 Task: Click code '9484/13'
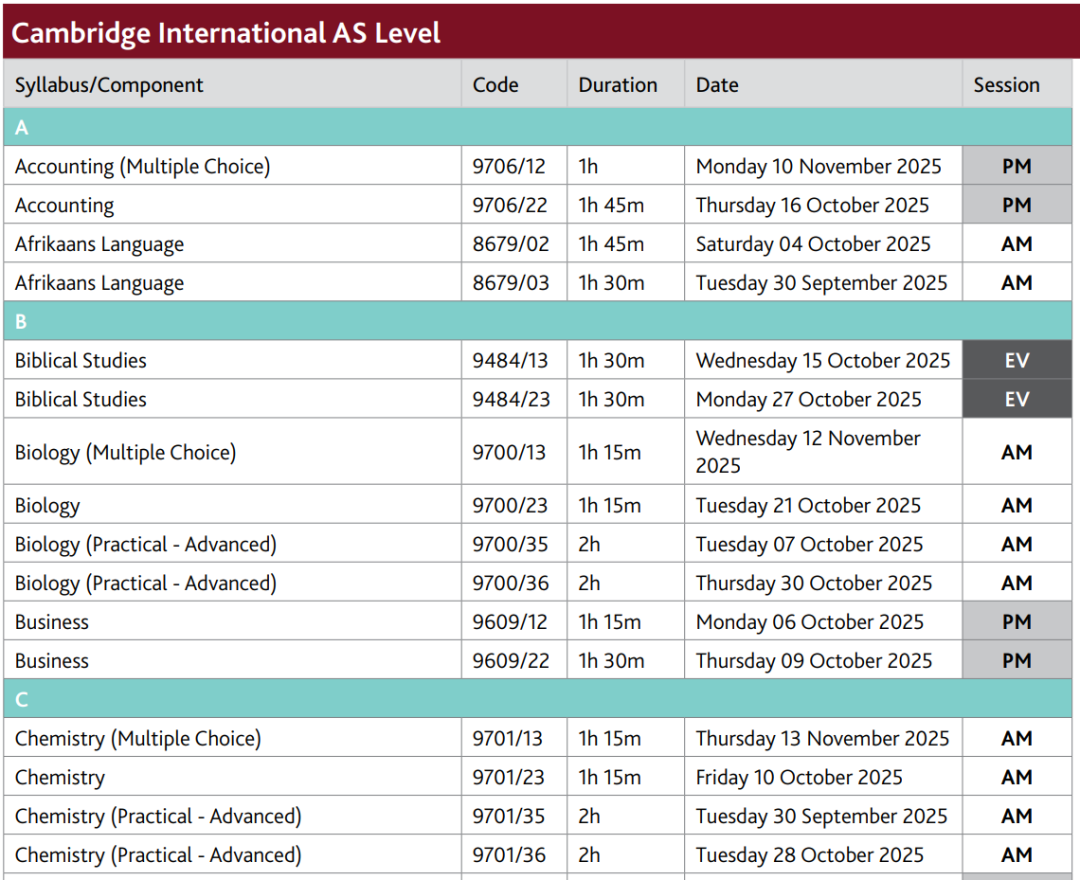(510, 360)
